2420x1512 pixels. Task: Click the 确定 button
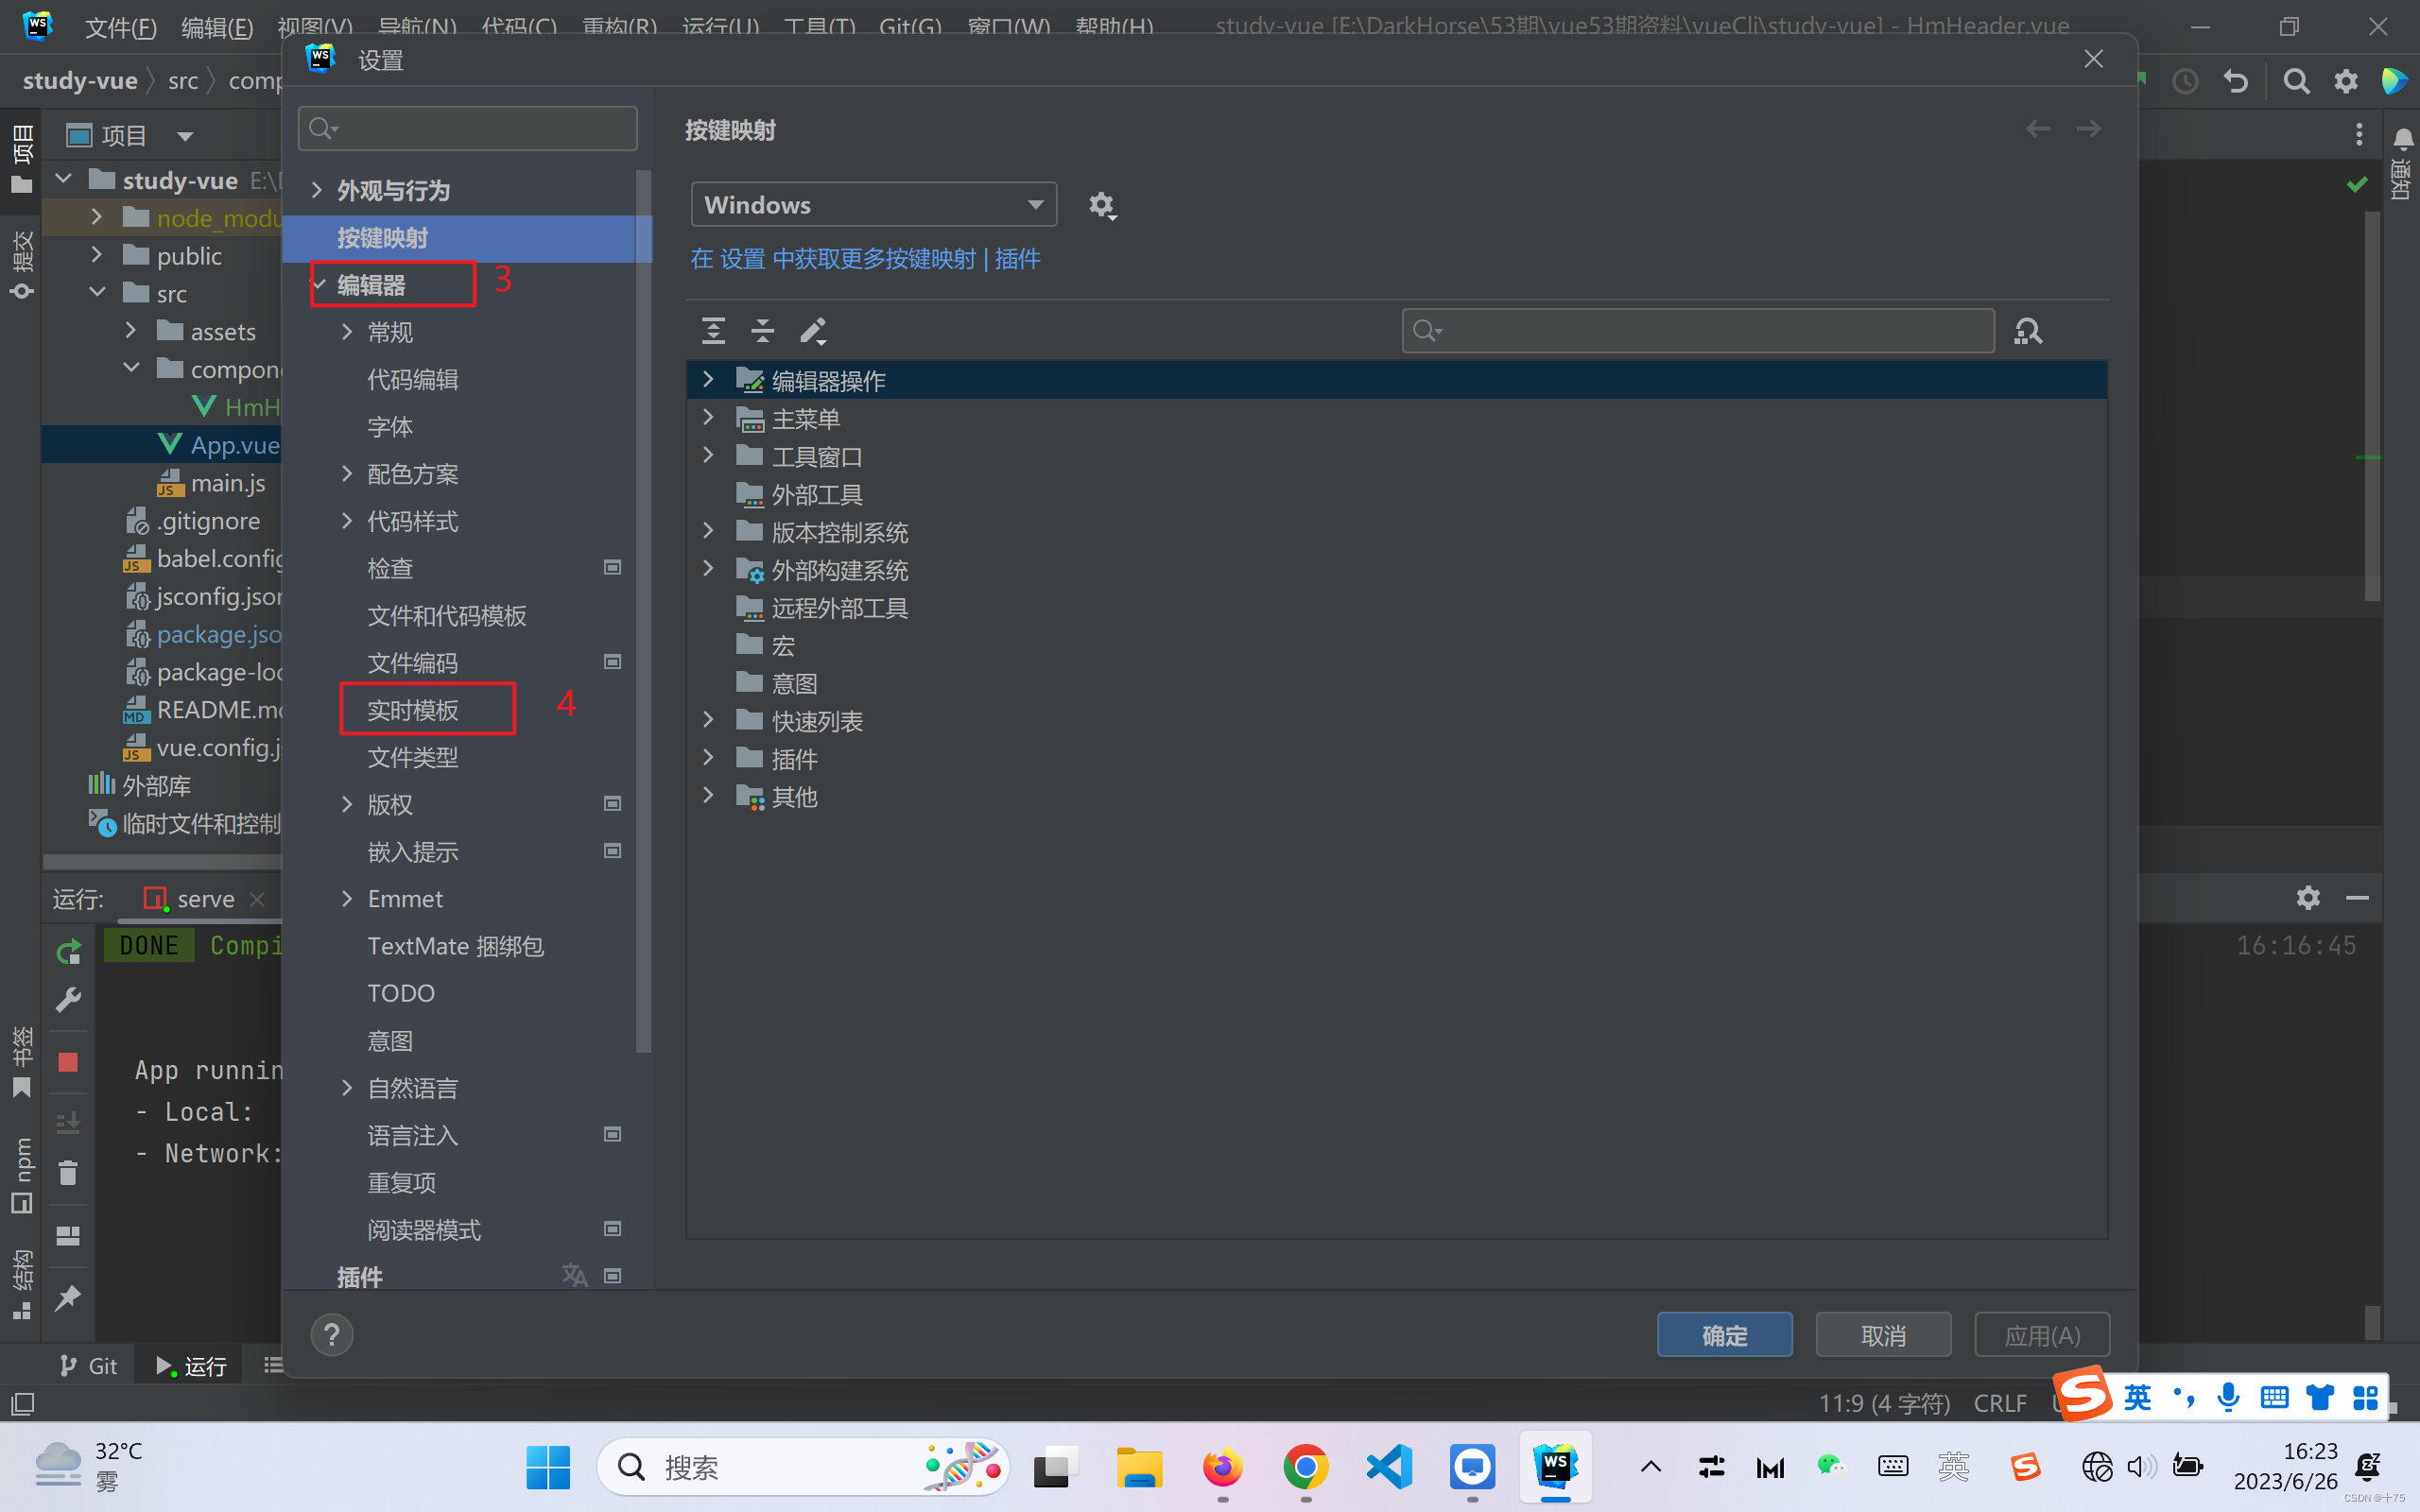point(1724,1335)
